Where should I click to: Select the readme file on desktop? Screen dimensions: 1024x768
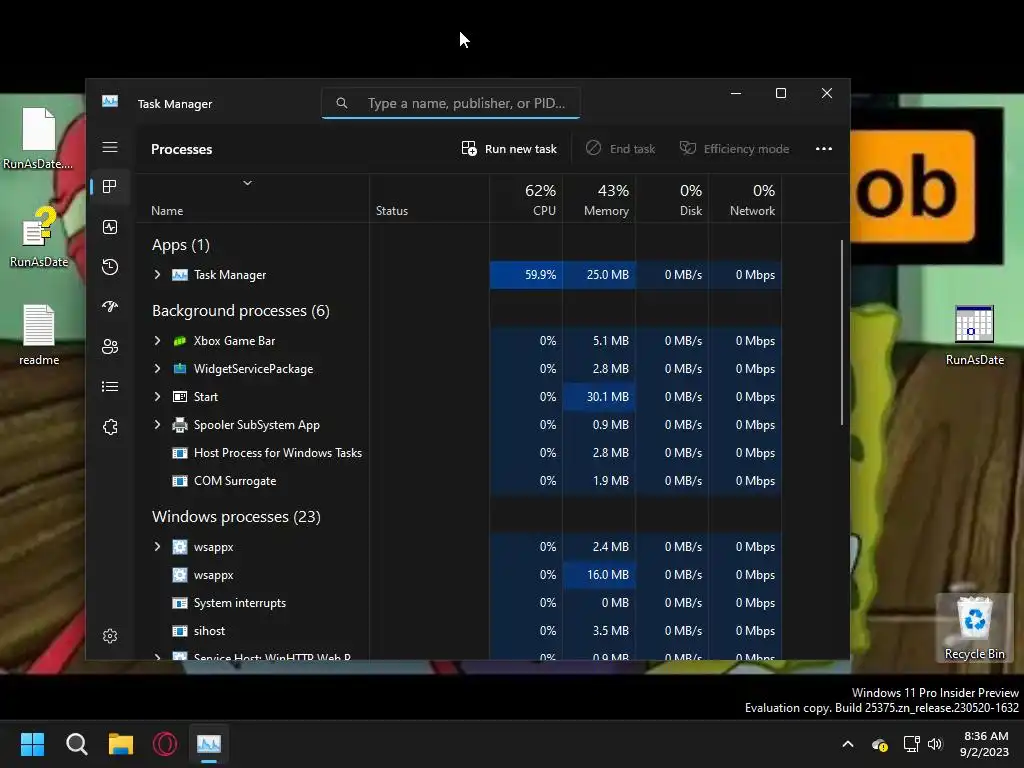coord(39,335)
